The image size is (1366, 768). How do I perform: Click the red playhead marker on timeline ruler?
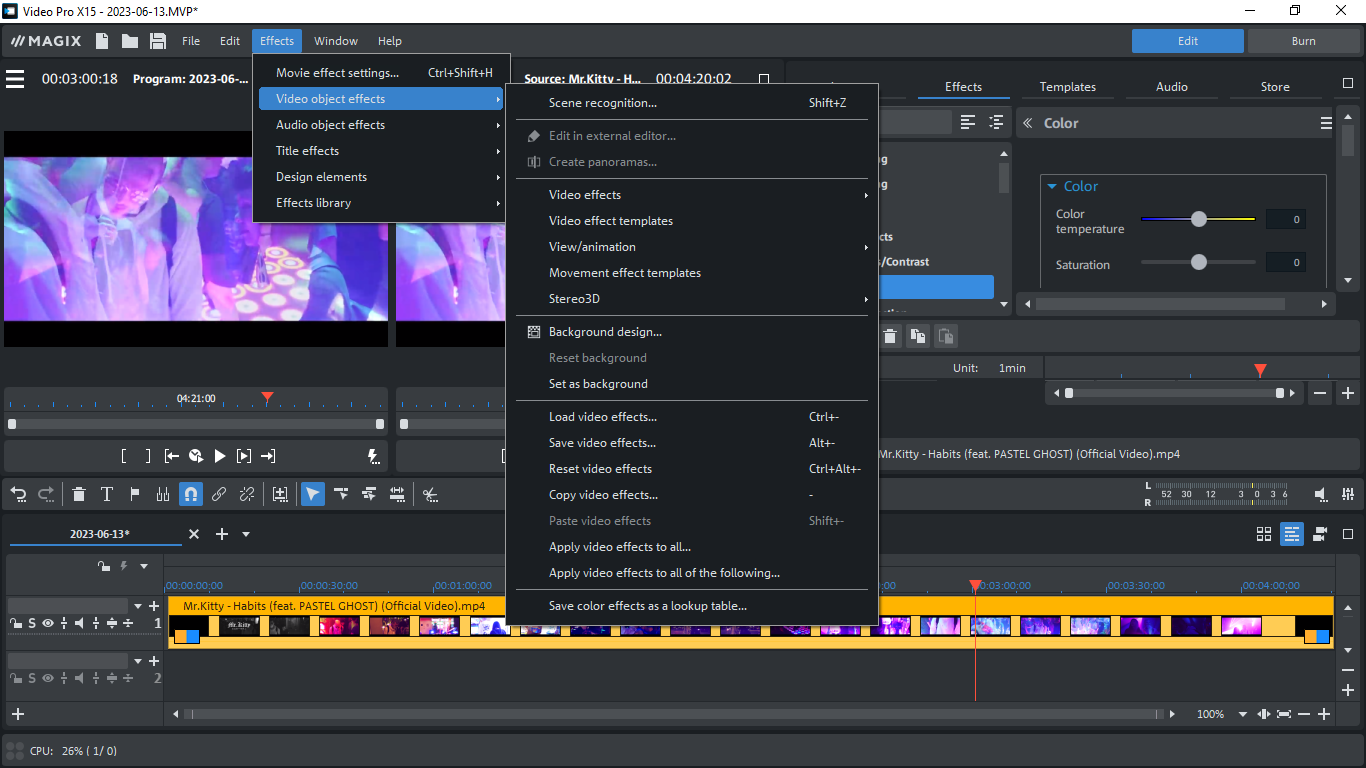point(975,585)
